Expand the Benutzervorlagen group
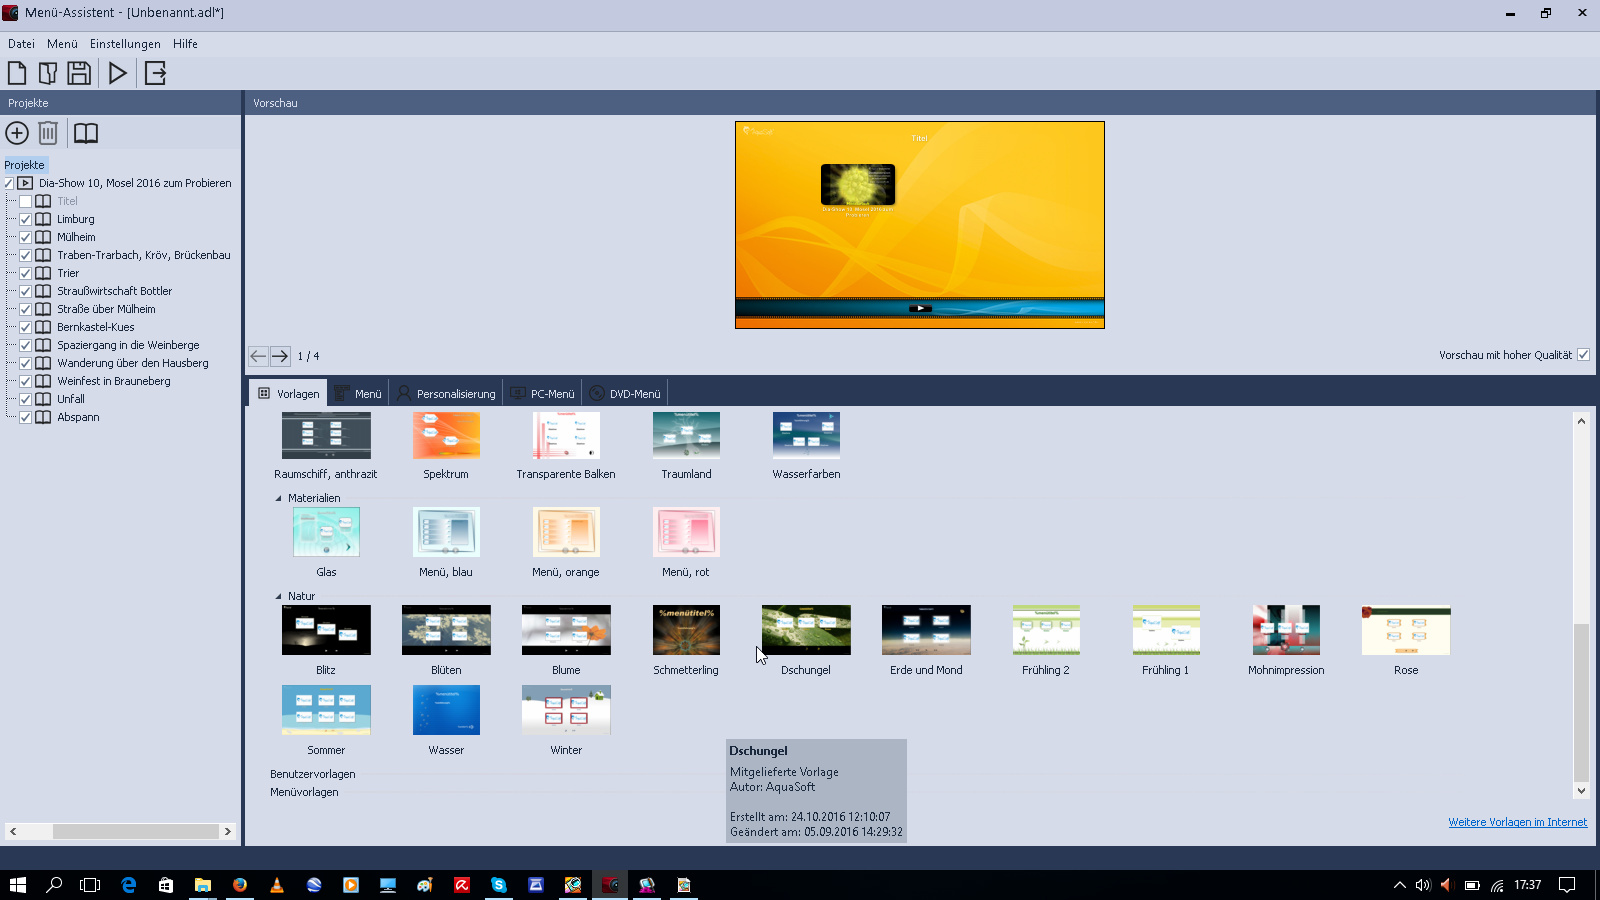 [x=312, y=774]
